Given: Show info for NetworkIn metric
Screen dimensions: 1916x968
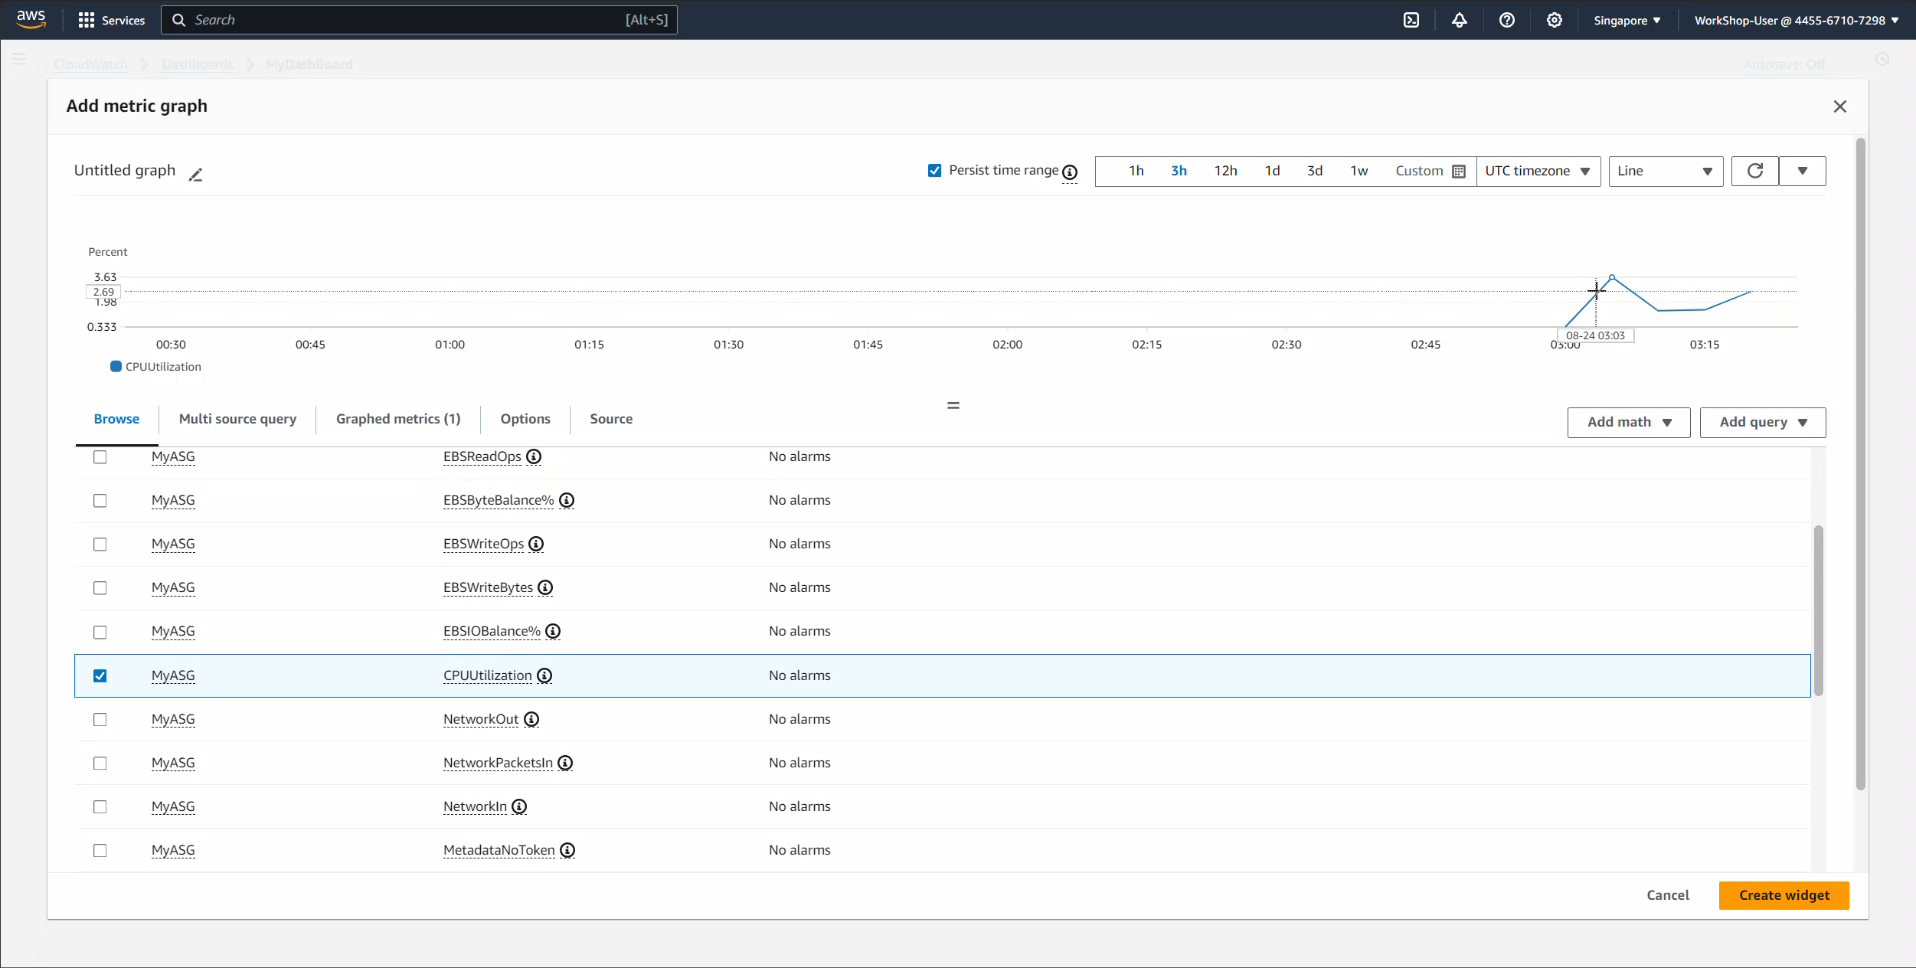Looking at the screenshot, I should tap(519, 807).
